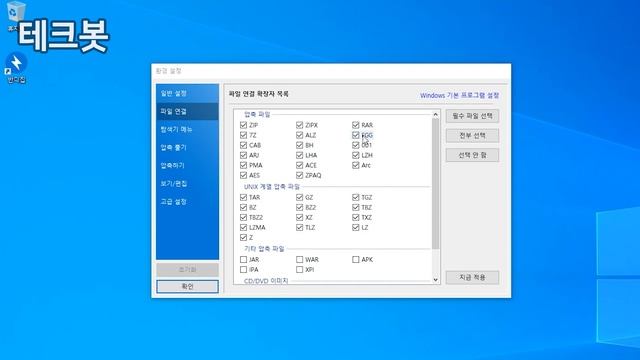
Task: Check the IPA checkbox
Action: [x=244, y=270]
